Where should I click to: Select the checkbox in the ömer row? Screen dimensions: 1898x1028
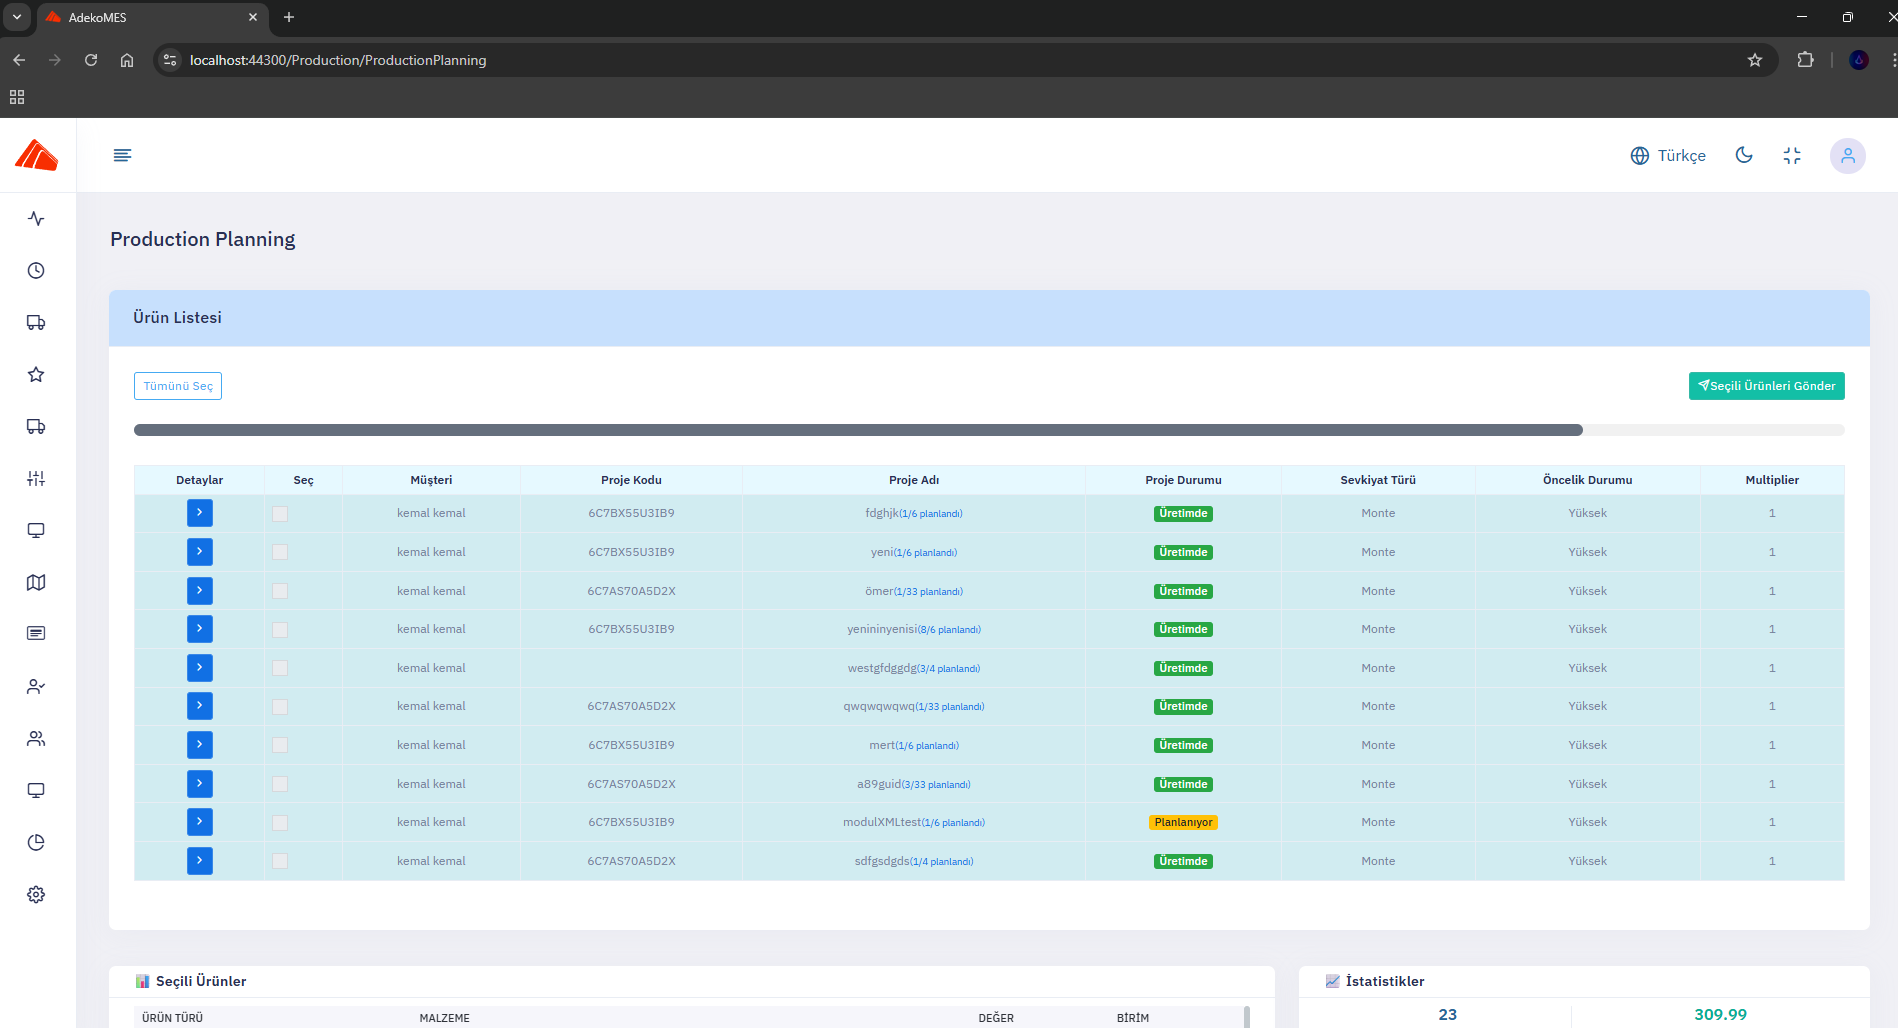(x=280, y=591)
